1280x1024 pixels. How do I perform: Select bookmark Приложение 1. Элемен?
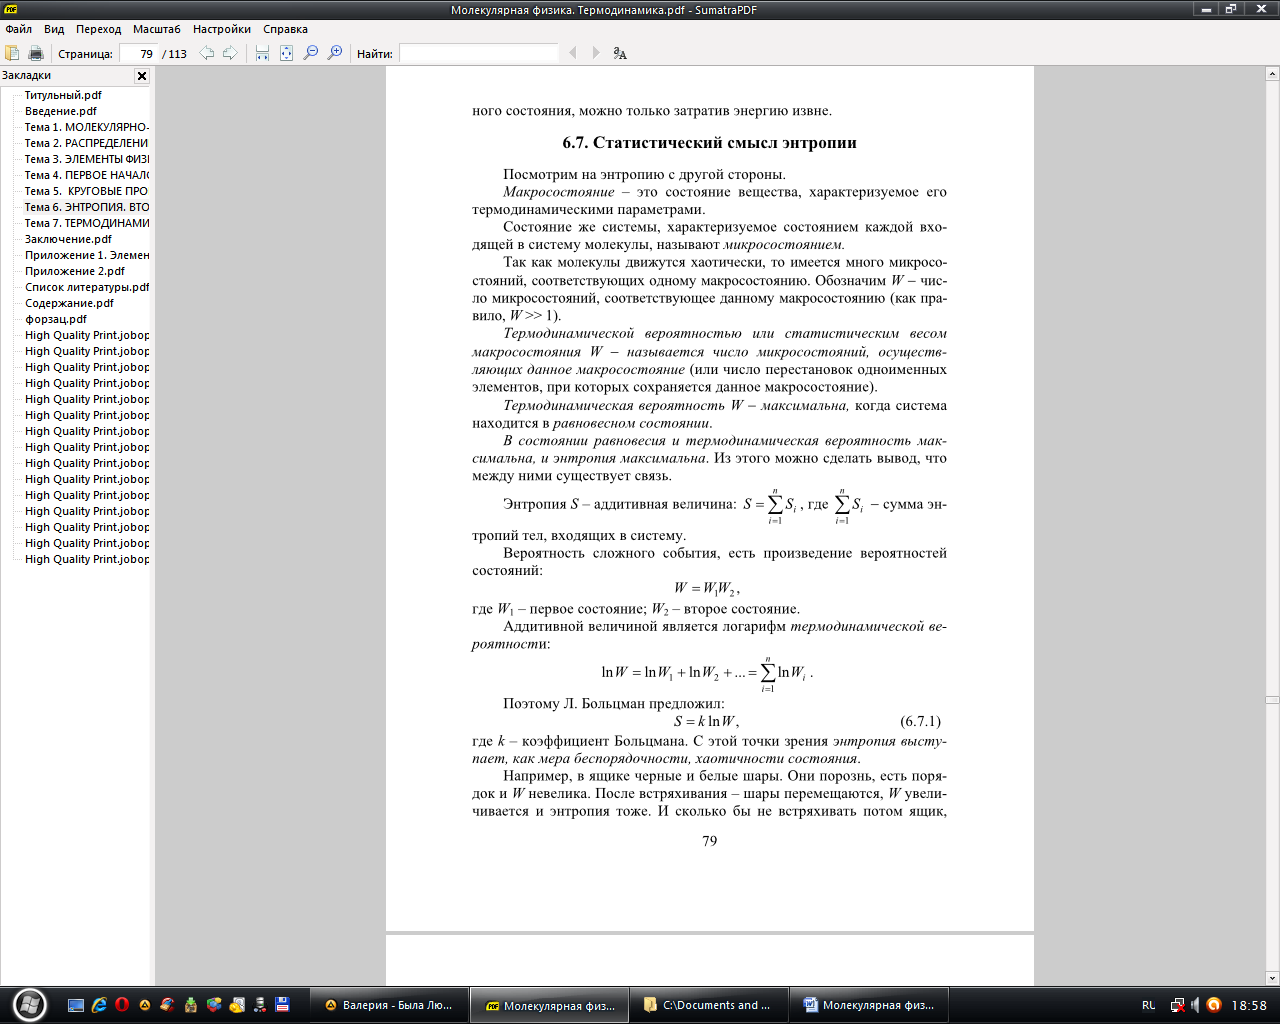coord(86,255)
